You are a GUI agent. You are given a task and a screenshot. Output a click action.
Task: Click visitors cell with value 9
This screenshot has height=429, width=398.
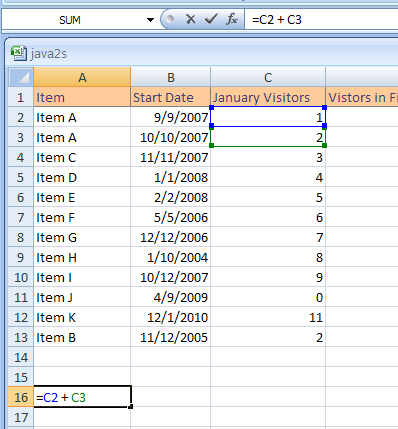point(268,277)
